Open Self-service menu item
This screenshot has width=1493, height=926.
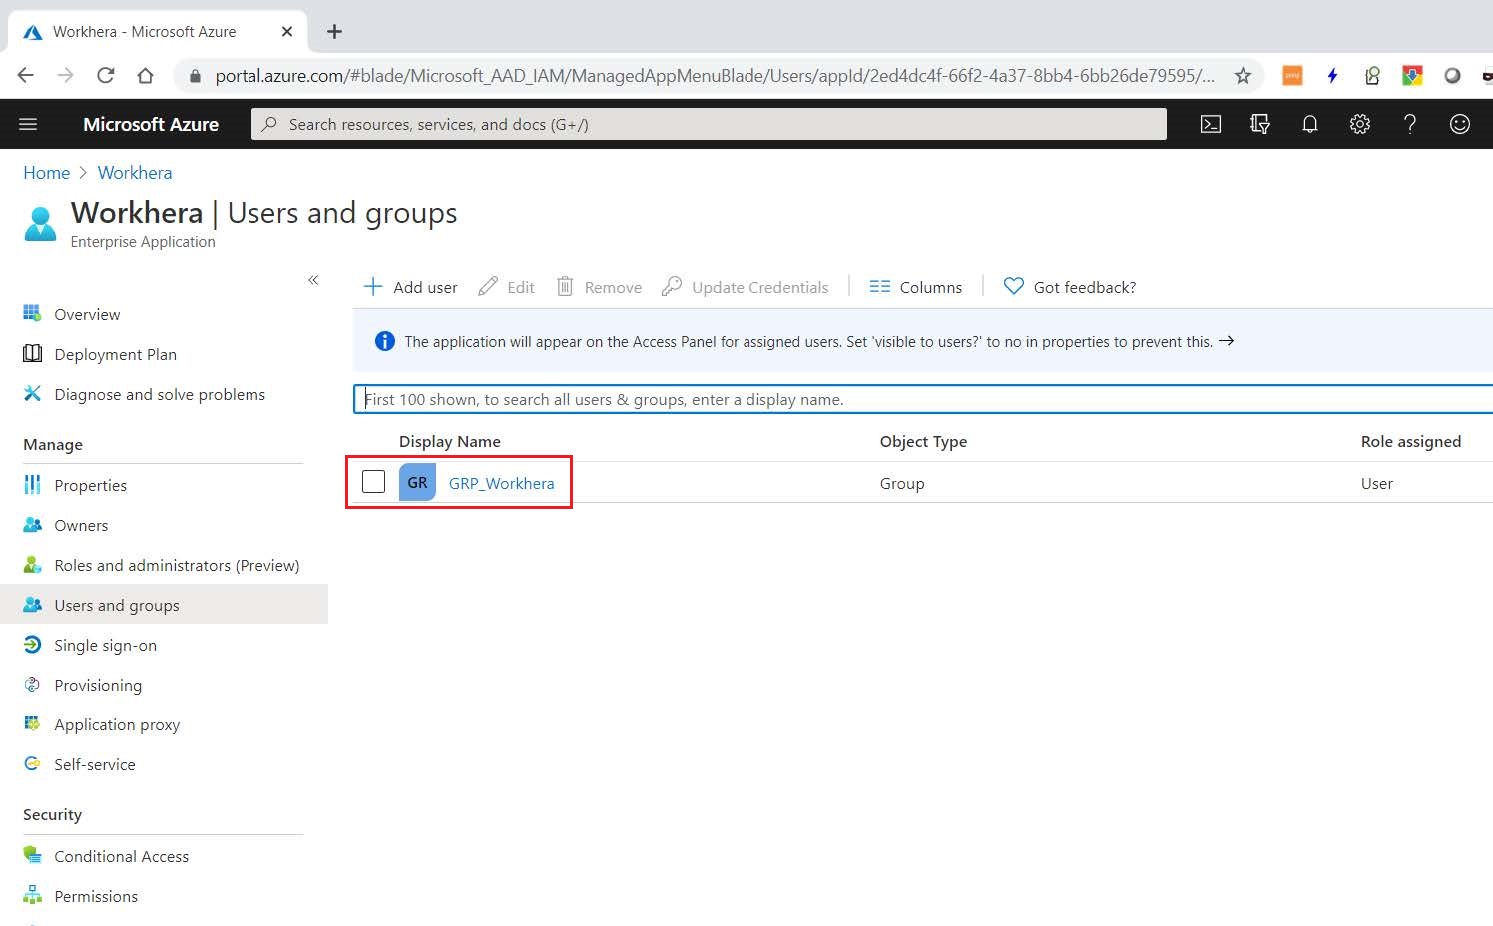pyautogui.click(x=94, y=764)
